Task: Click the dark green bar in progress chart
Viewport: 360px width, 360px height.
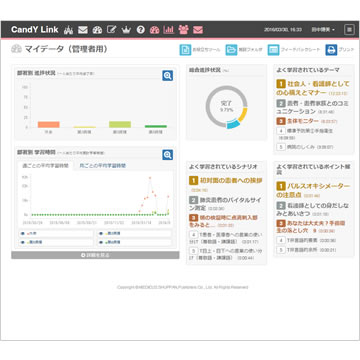Action: pos(156,126)
